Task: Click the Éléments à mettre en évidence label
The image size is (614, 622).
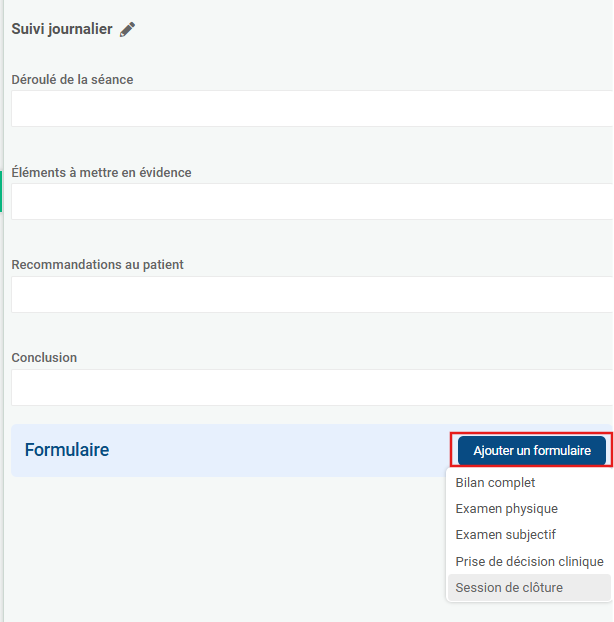Action: (x=101, y=172)
